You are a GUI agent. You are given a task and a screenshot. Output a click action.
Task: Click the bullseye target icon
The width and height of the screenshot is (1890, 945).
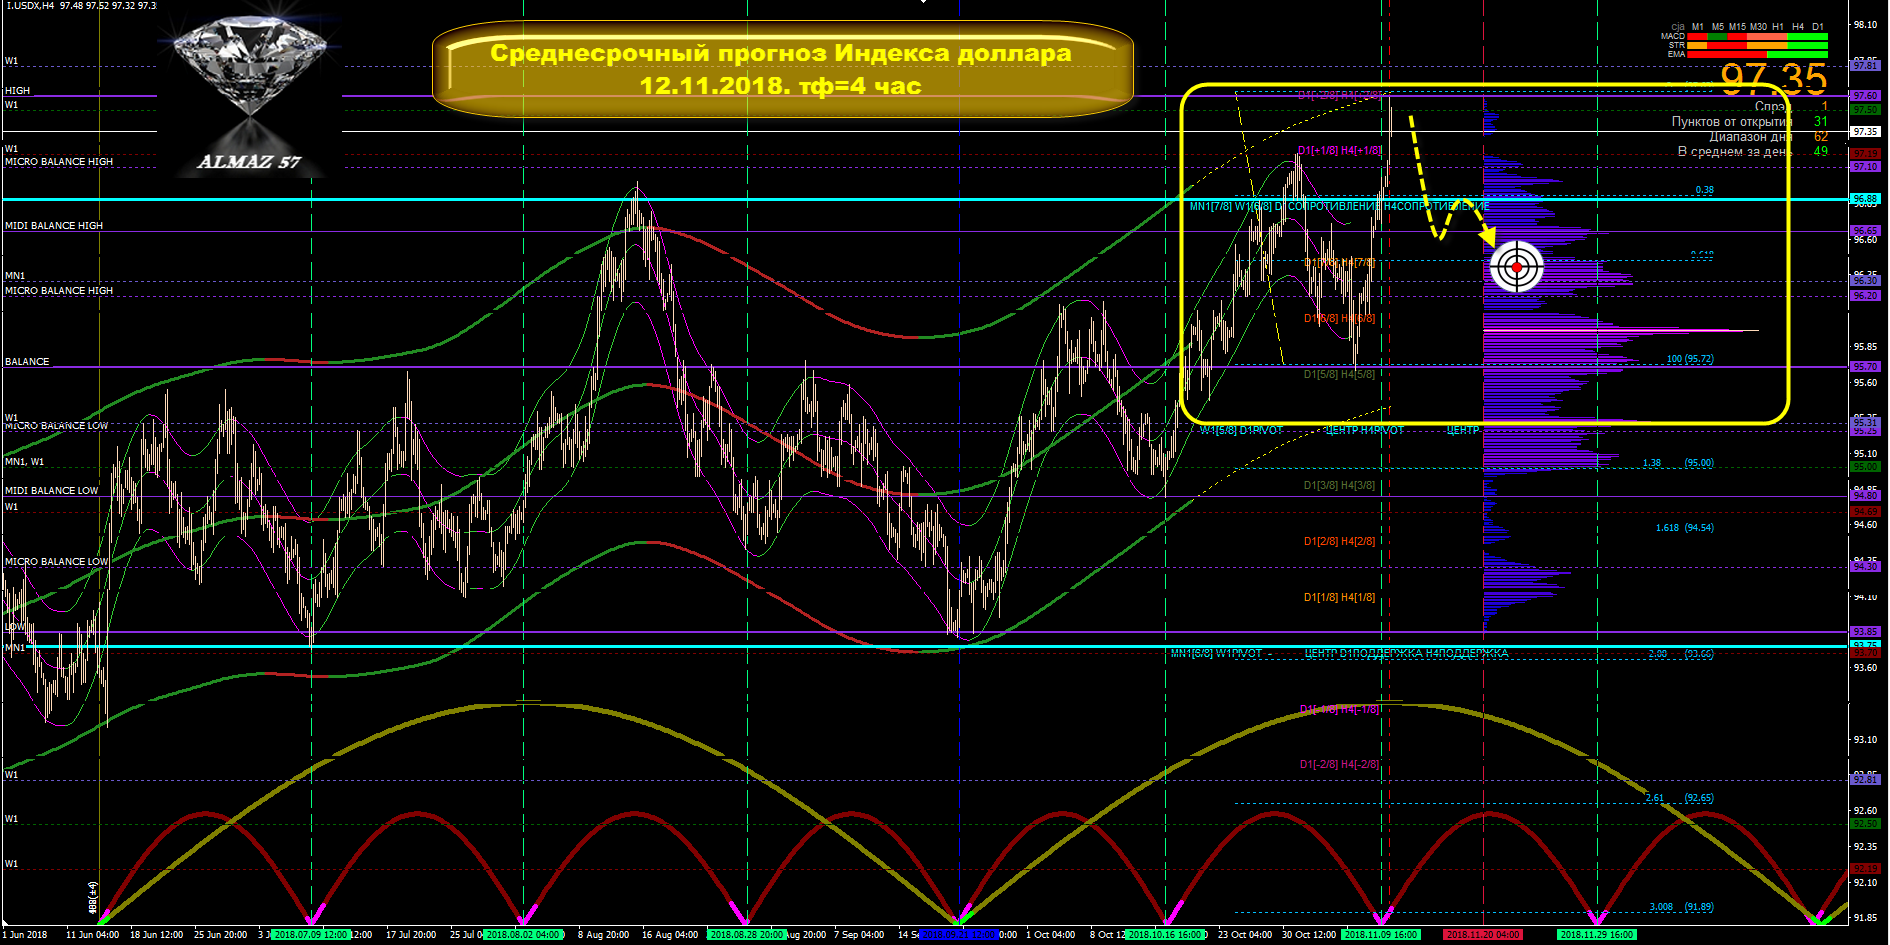point(1516,267)
